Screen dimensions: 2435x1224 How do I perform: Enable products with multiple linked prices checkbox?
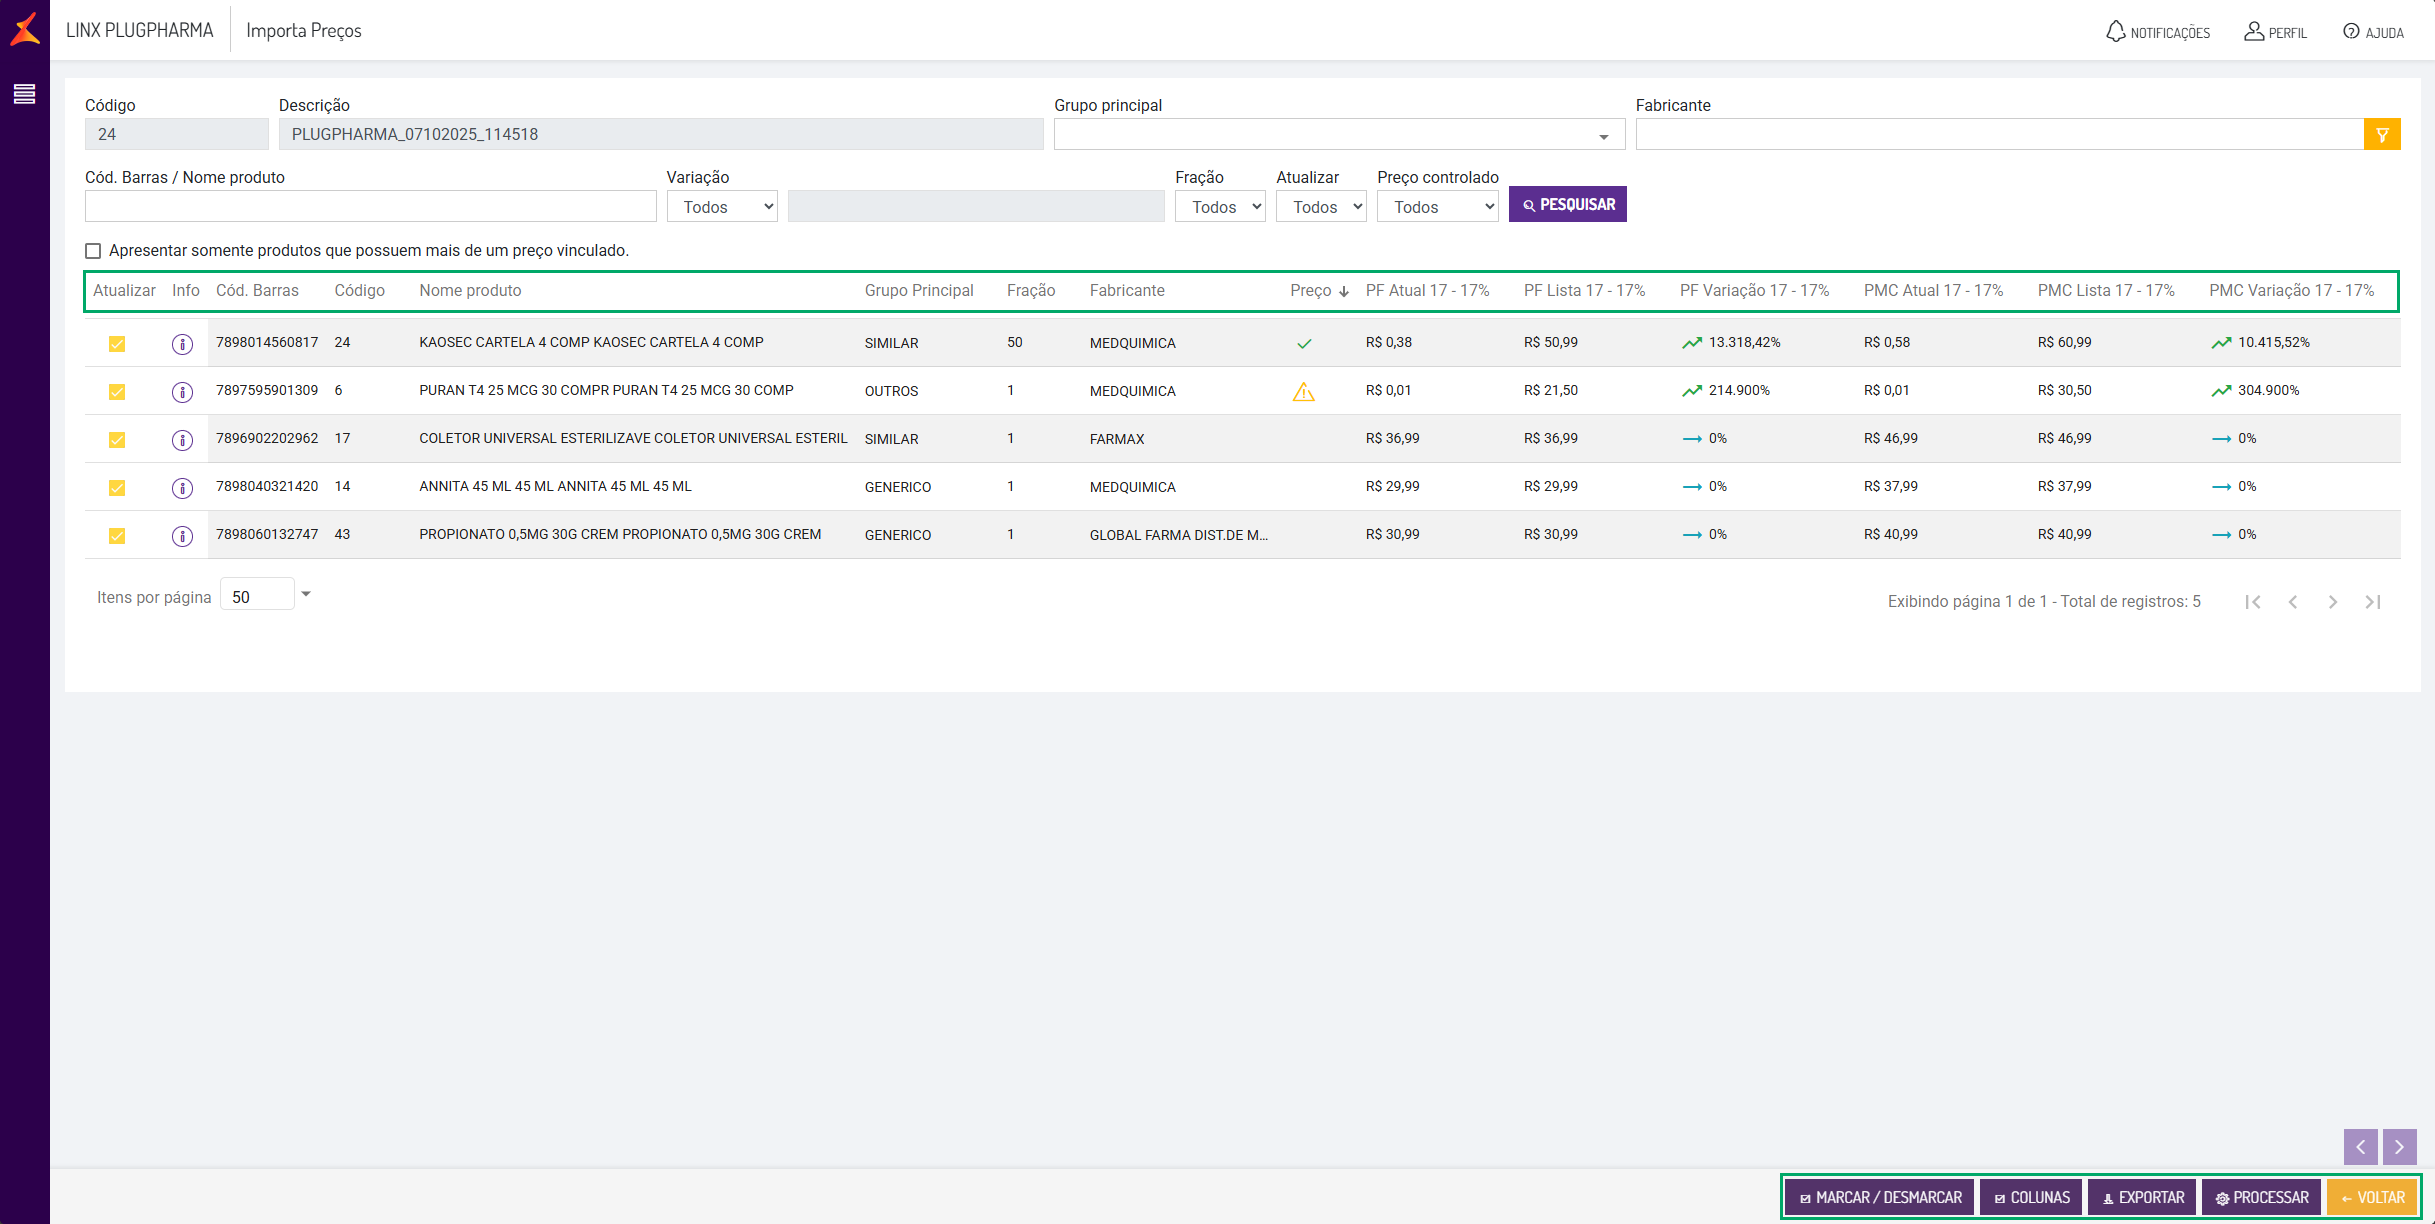(x=93, y=251)
